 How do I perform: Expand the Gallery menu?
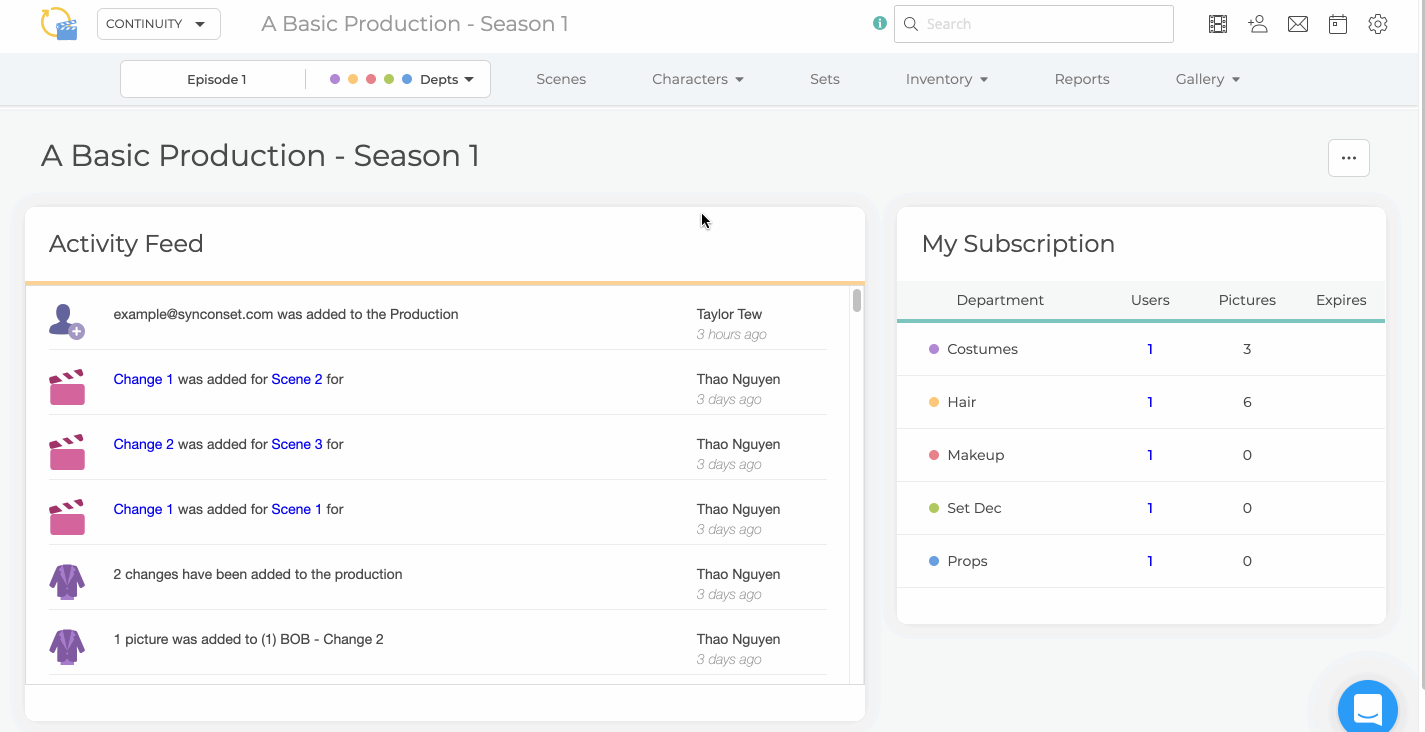(x=1208, y=79)
